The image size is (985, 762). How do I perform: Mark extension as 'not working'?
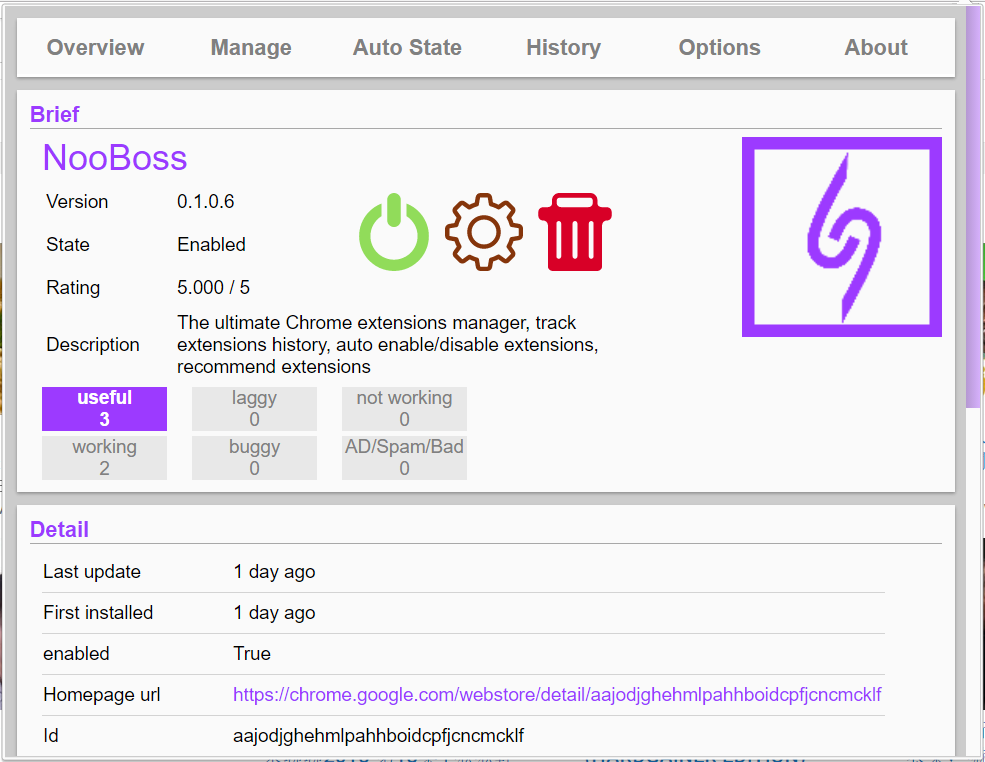click(404, 408)
